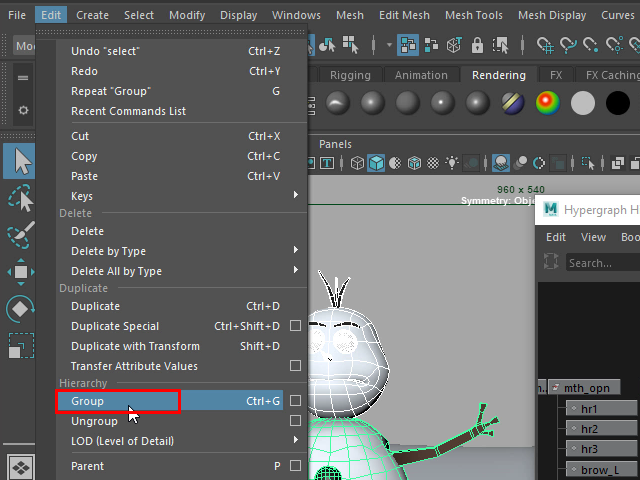This screenshot has width=640, height=480.
Task: Select the arrow Select tool
Action: [x=21, y=161]
